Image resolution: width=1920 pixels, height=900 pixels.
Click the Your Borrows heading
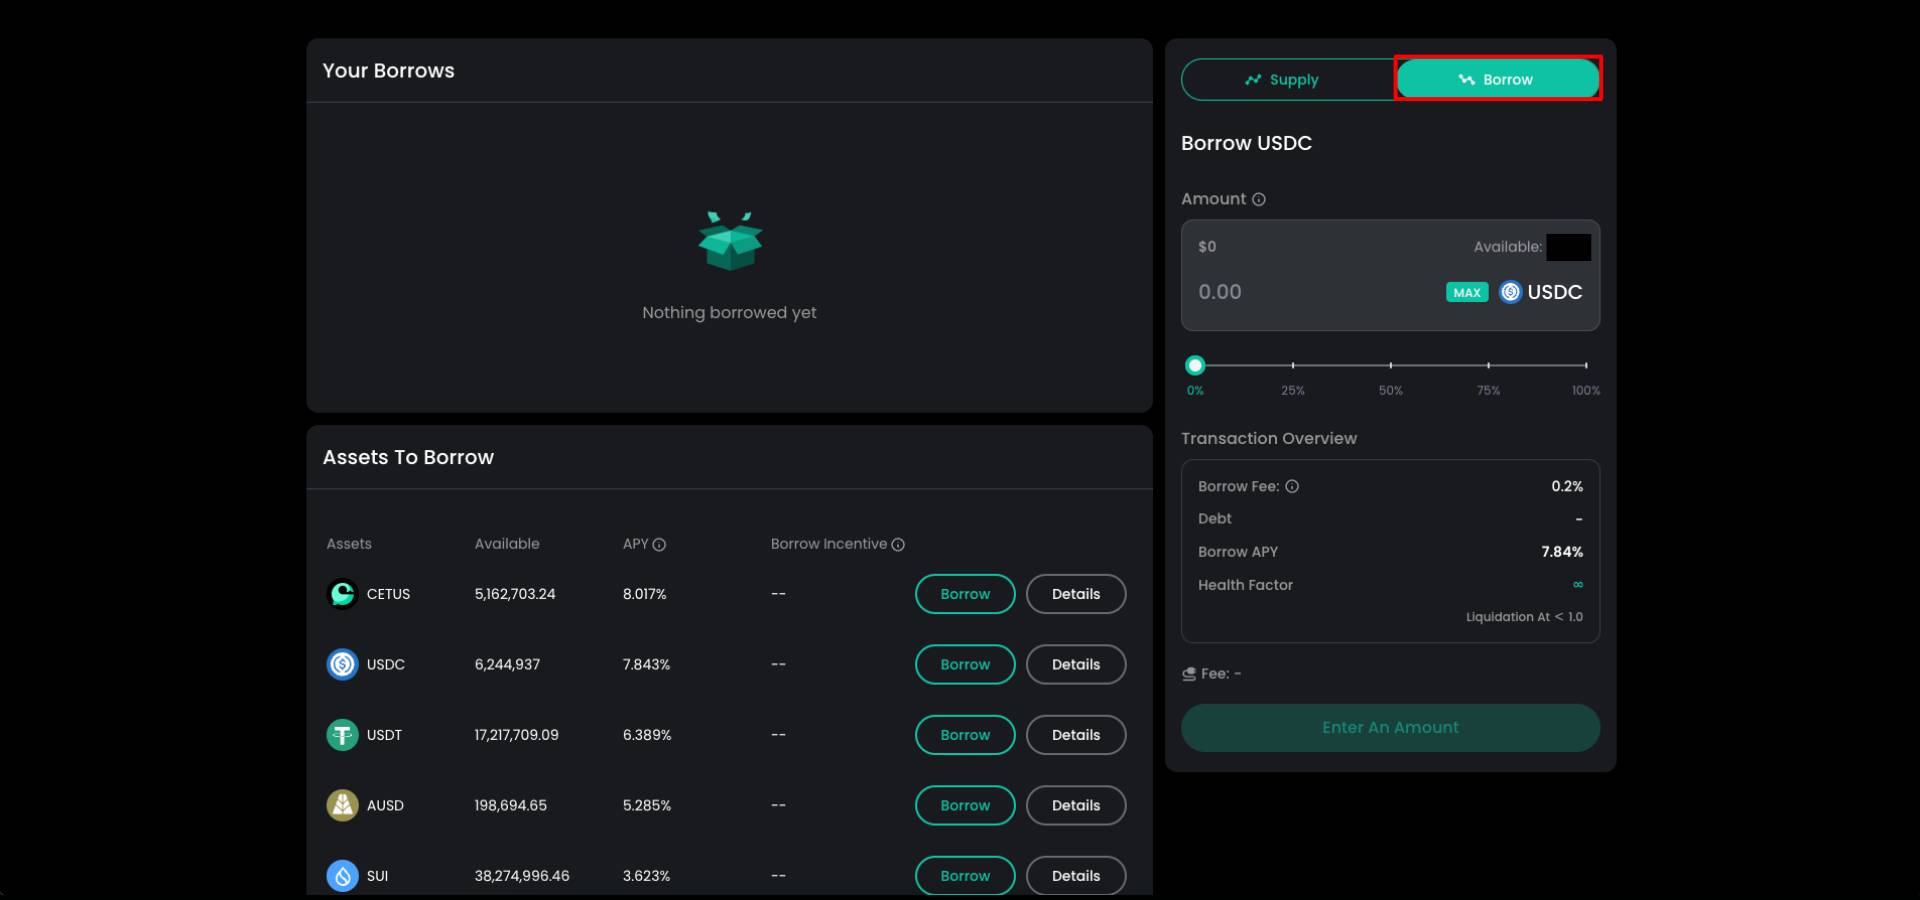[x=388, y=71]
